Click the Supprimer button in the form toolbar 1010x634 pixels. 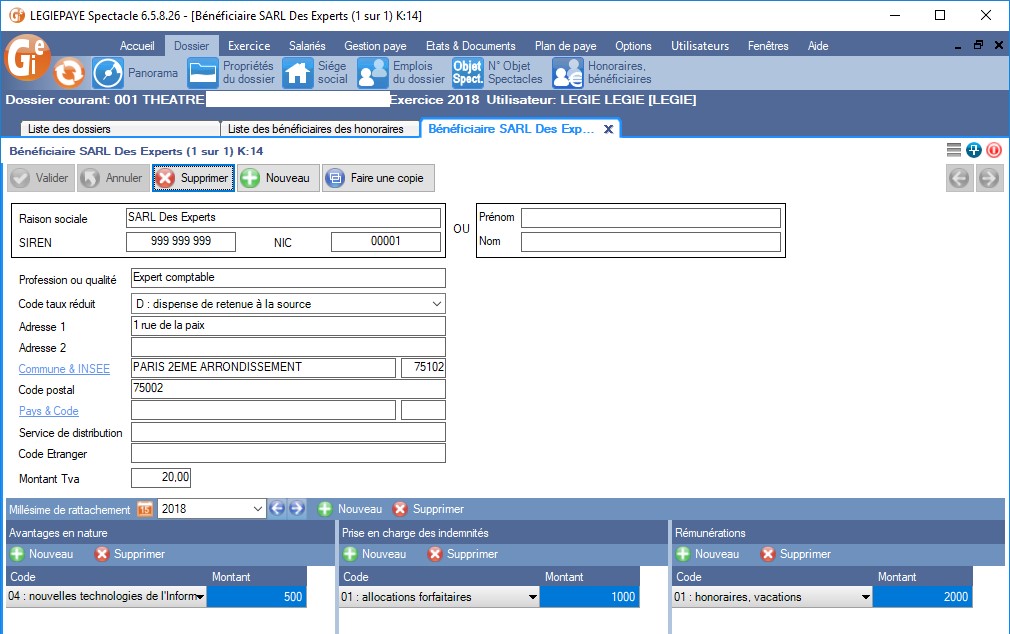[x=193, y=178]
